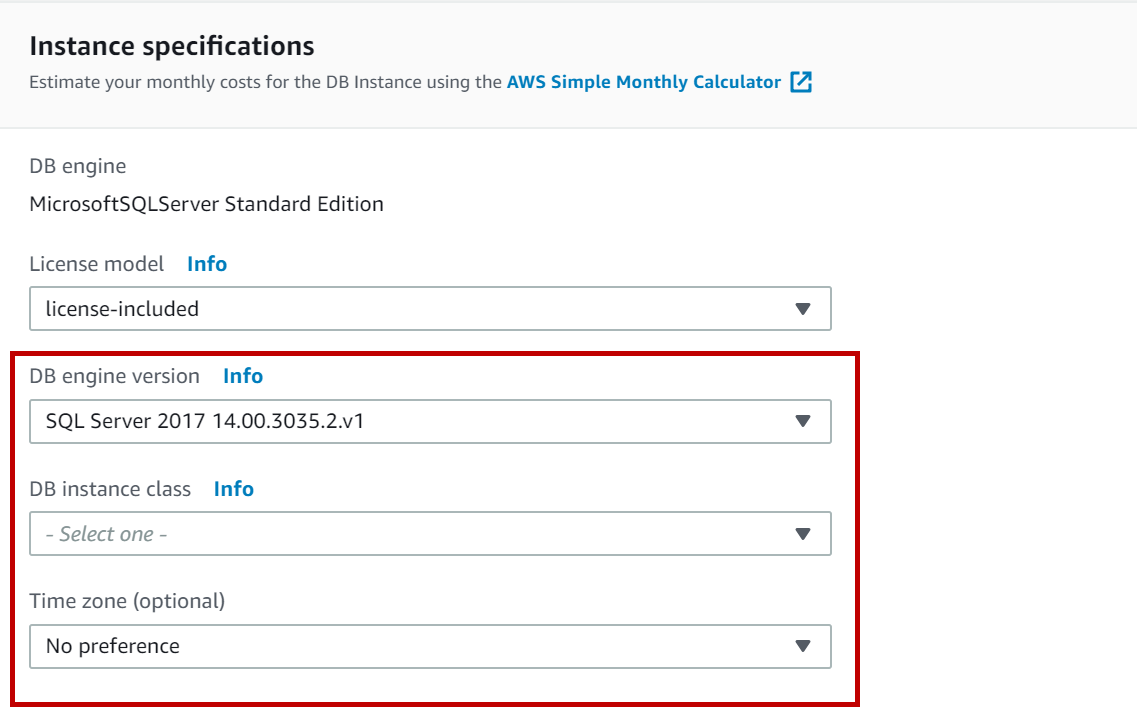The image size is (1137, 712).
Task: Click the external link icon beside AWS calculator
Action: (801, 83)
